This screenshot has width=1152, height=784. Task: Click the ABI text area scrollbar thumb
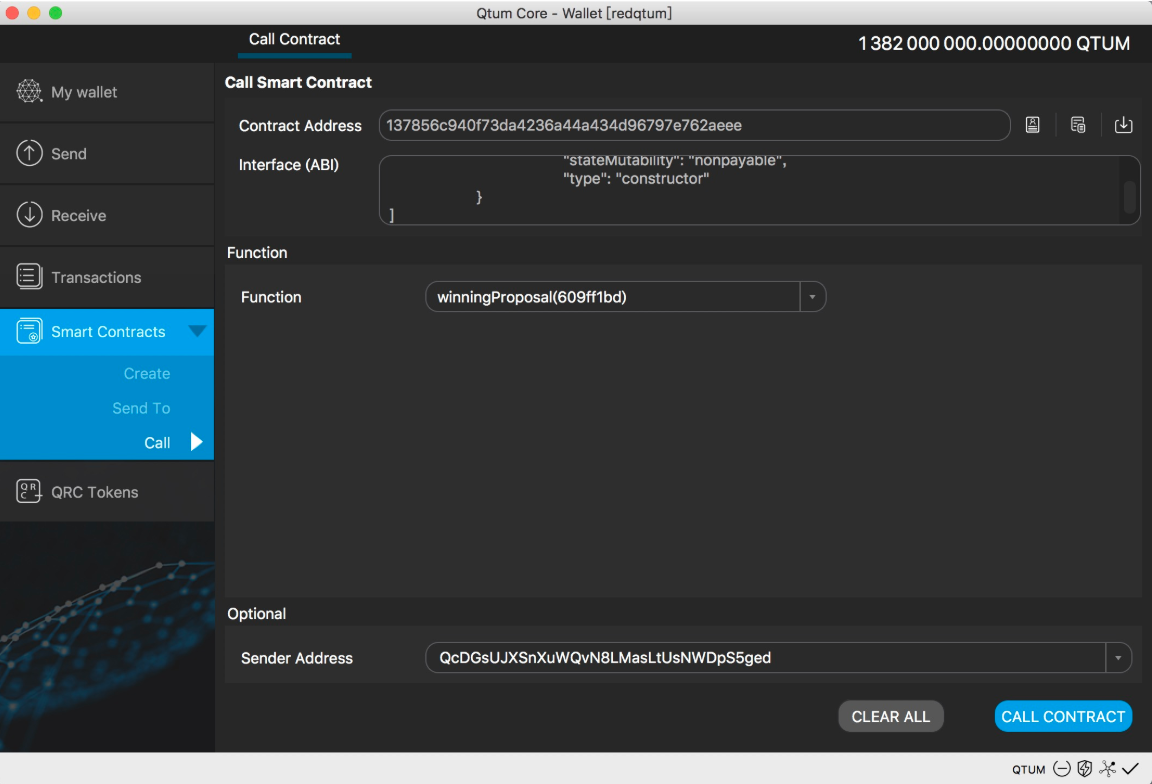tap(1129, 196)
